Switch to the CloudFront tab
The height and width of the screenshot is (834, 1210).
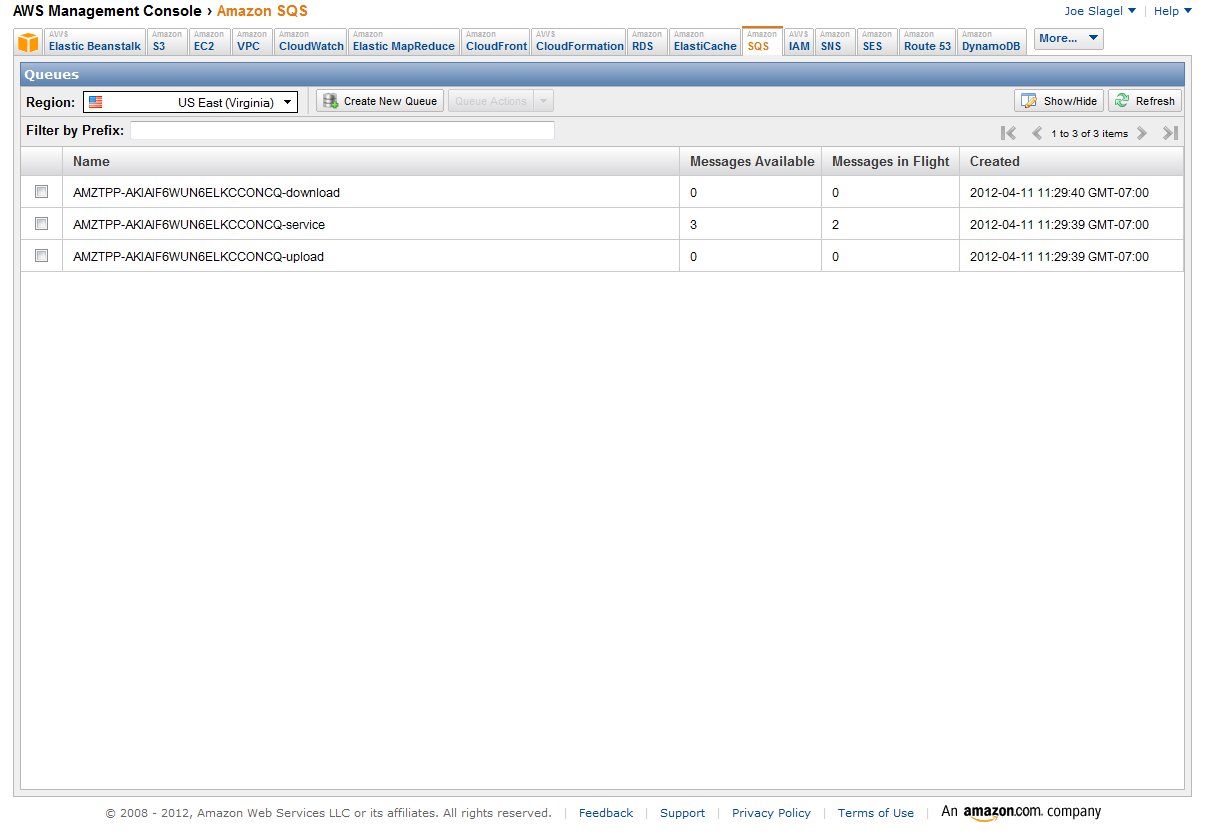pos(496,42)
